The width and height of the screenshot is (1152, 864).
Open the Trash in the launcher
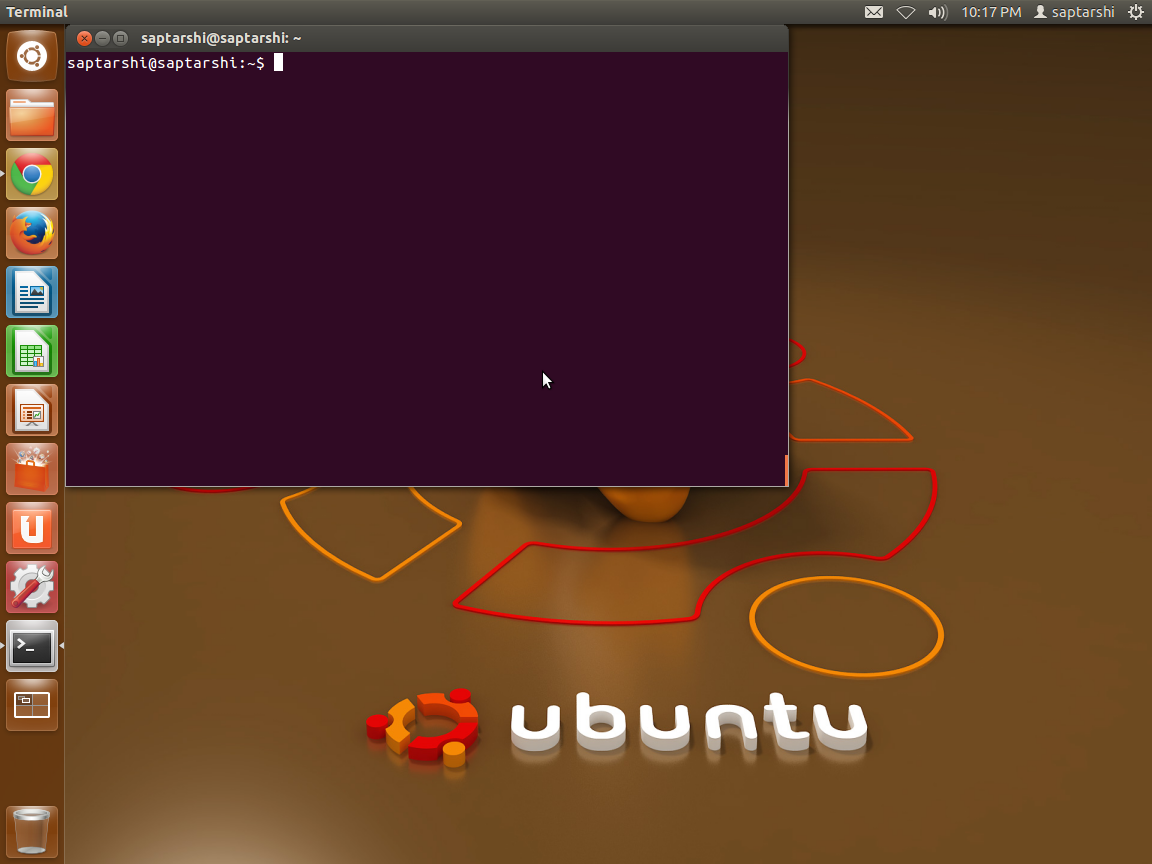32,831
